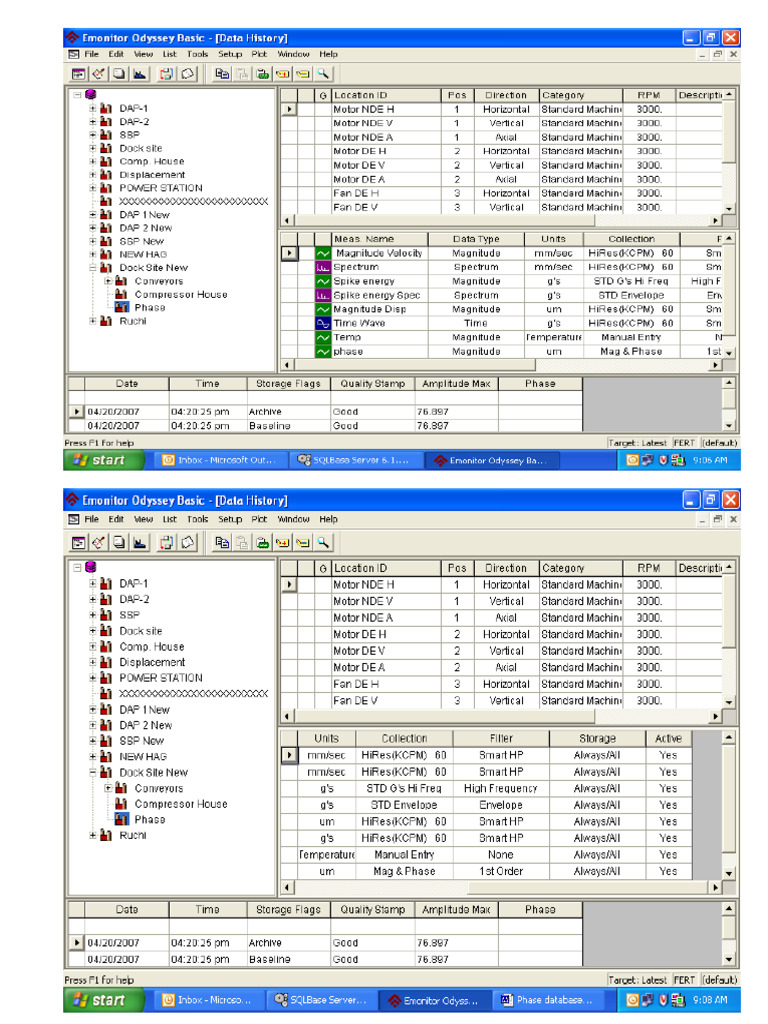
Task: Open the Window menu in lower window
Action: pos(293,519)
